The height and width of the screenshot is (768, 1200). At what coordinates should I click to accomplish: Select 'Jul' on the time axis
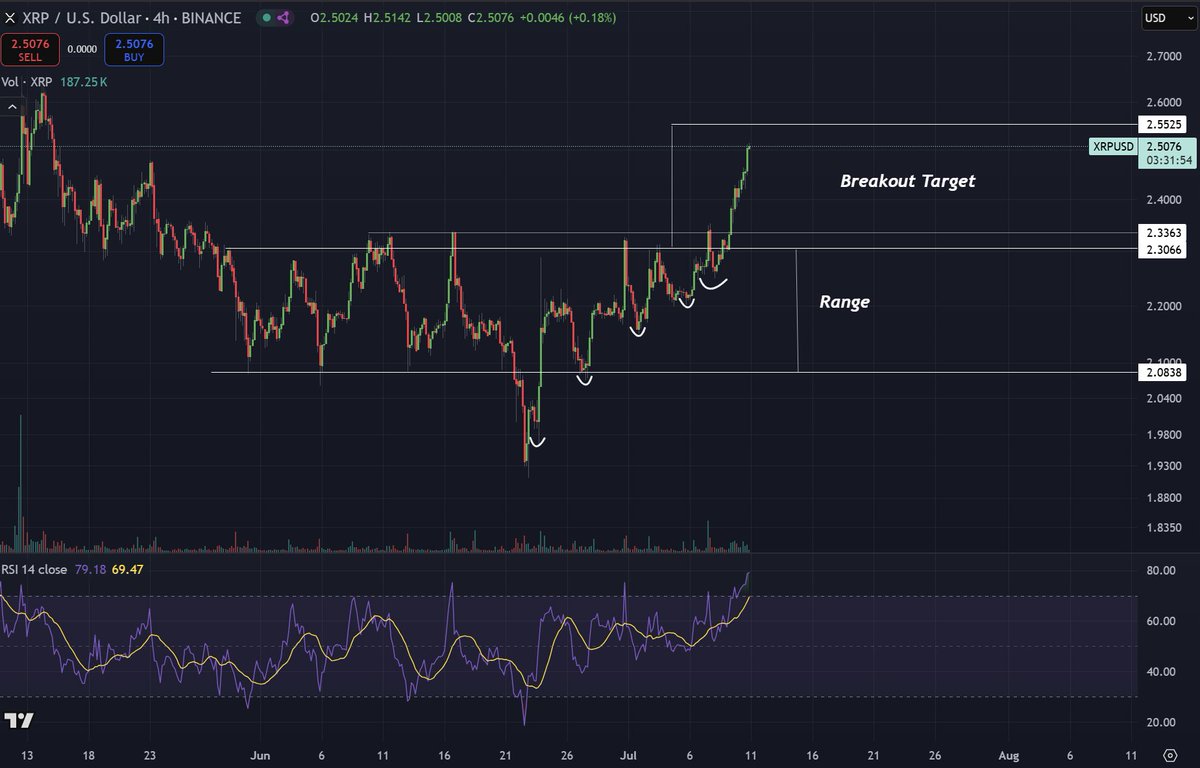(x=628, y=756)
